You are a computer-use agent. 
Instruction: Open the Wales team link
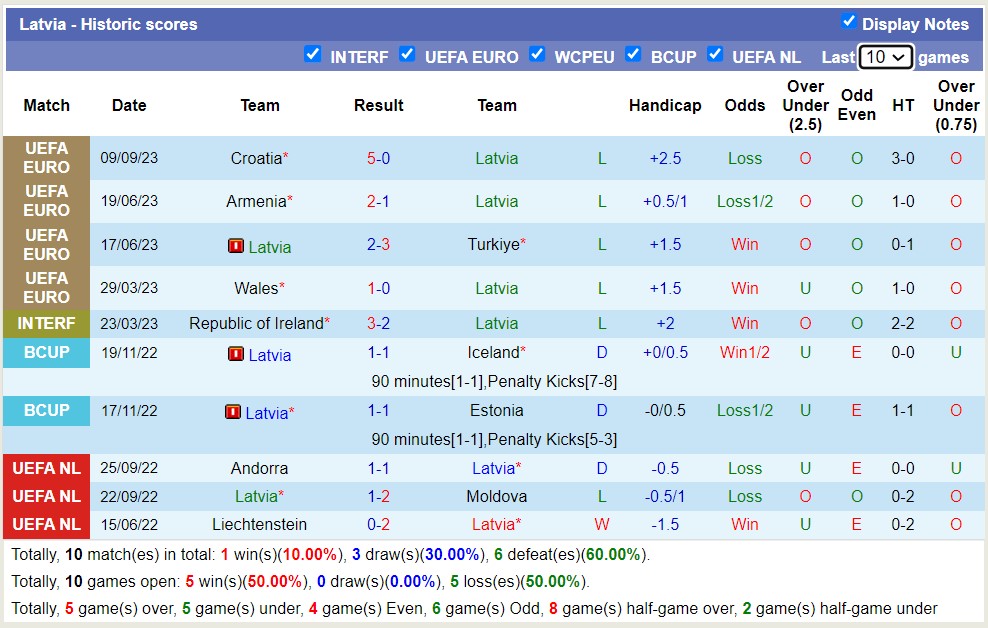point(256,288)
